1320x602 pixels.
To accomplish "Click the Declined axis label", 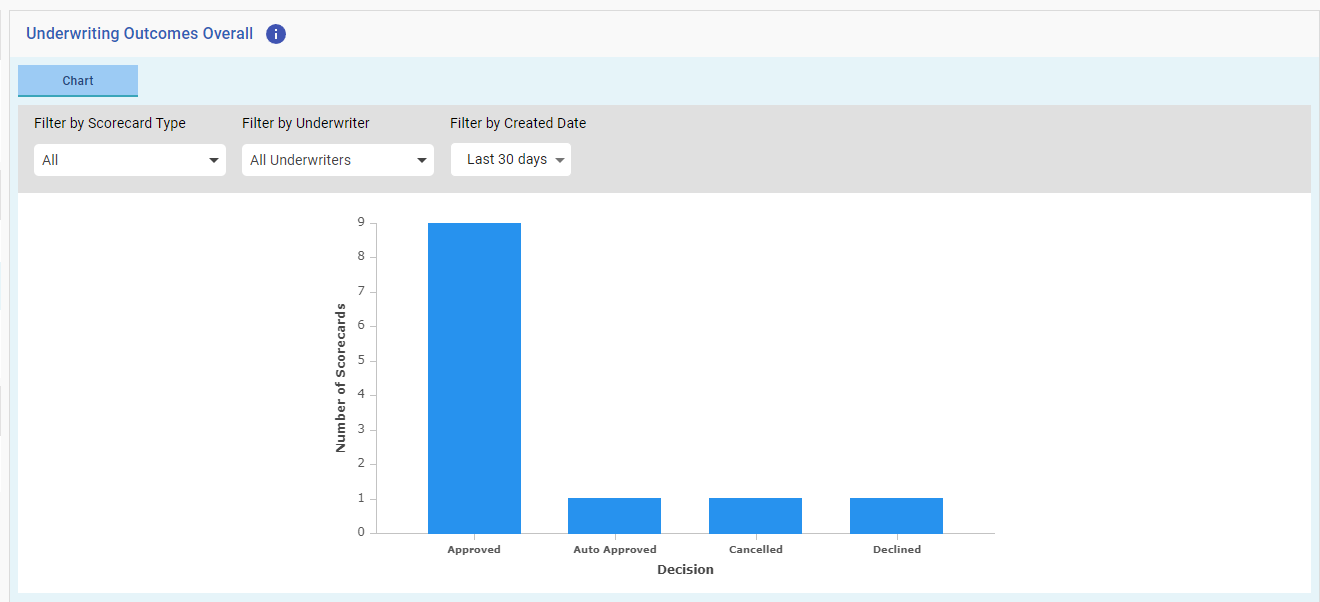I will (x=897, y=550).
